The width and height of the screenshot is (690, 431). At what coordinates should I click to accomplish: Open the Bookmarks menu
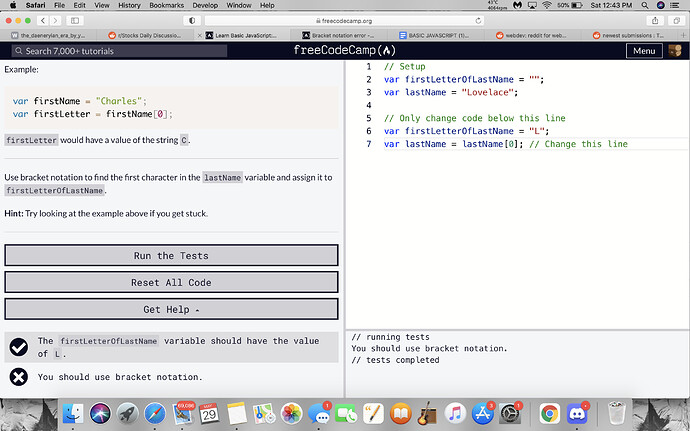coord(166,5)
